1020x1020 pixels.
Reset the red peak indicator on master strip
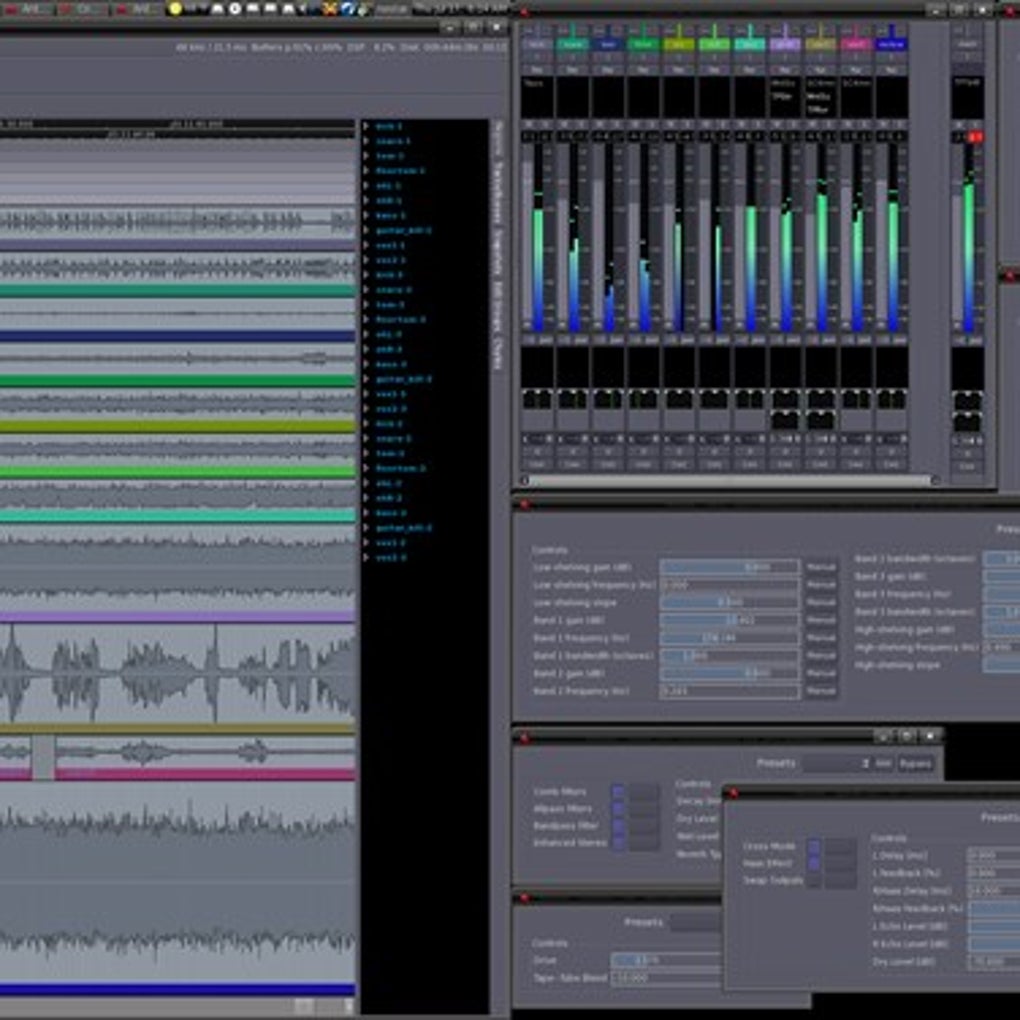975,136
